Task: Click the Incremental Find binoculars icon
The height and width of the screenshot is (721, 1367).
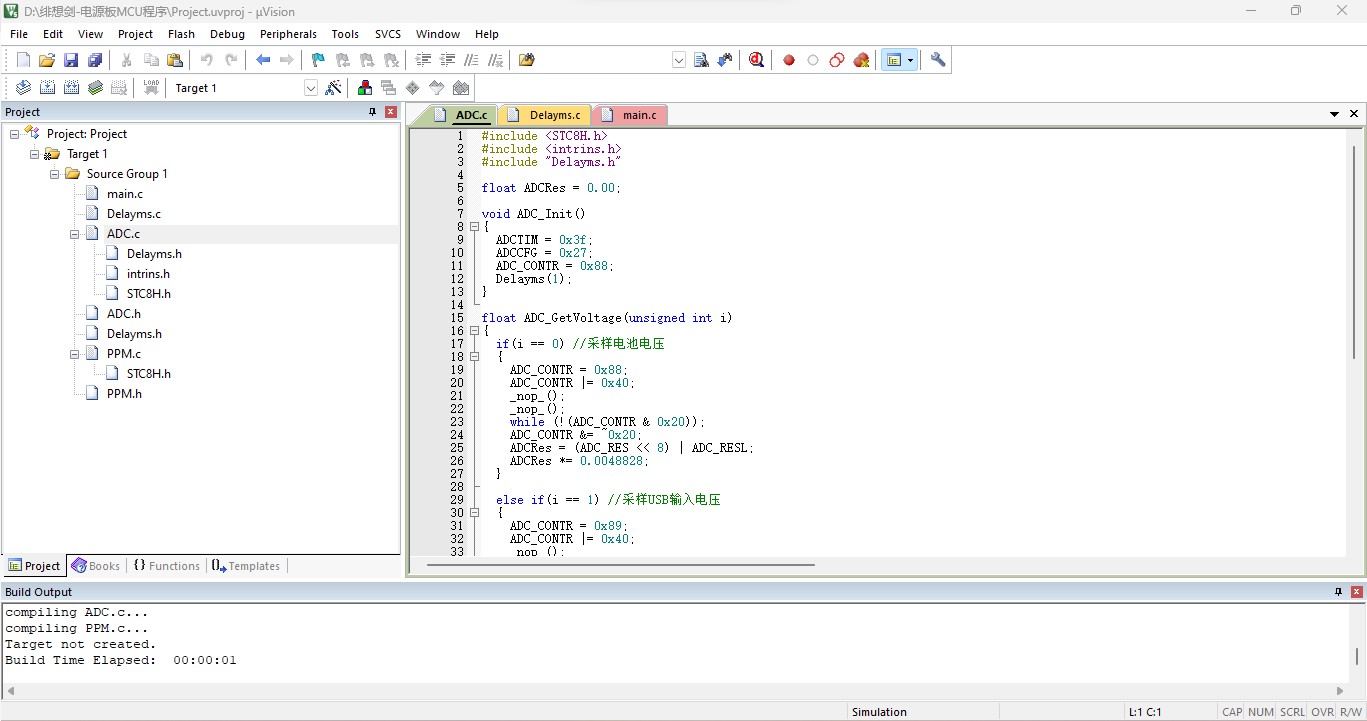Action: coord(725,60)
